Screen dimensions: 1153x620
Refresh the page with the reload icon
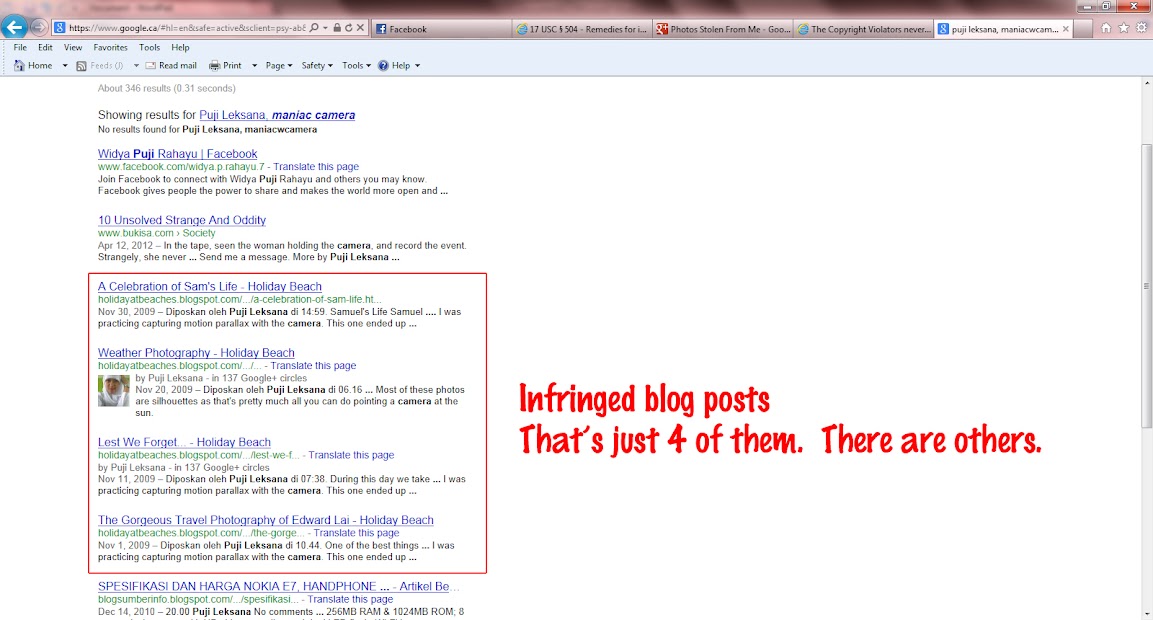(x=349, y=28)
